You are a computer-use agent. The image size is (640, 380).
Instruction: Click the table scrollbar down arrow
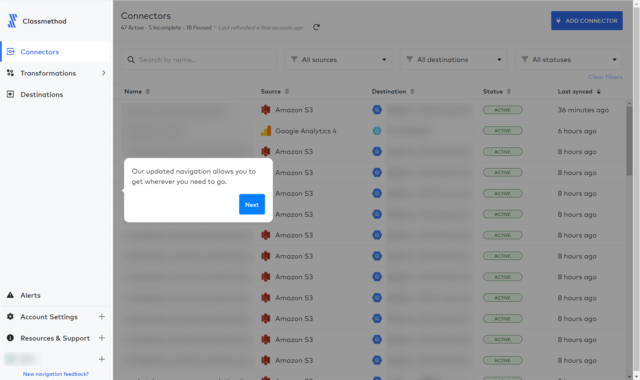click(x=629, y=376)
